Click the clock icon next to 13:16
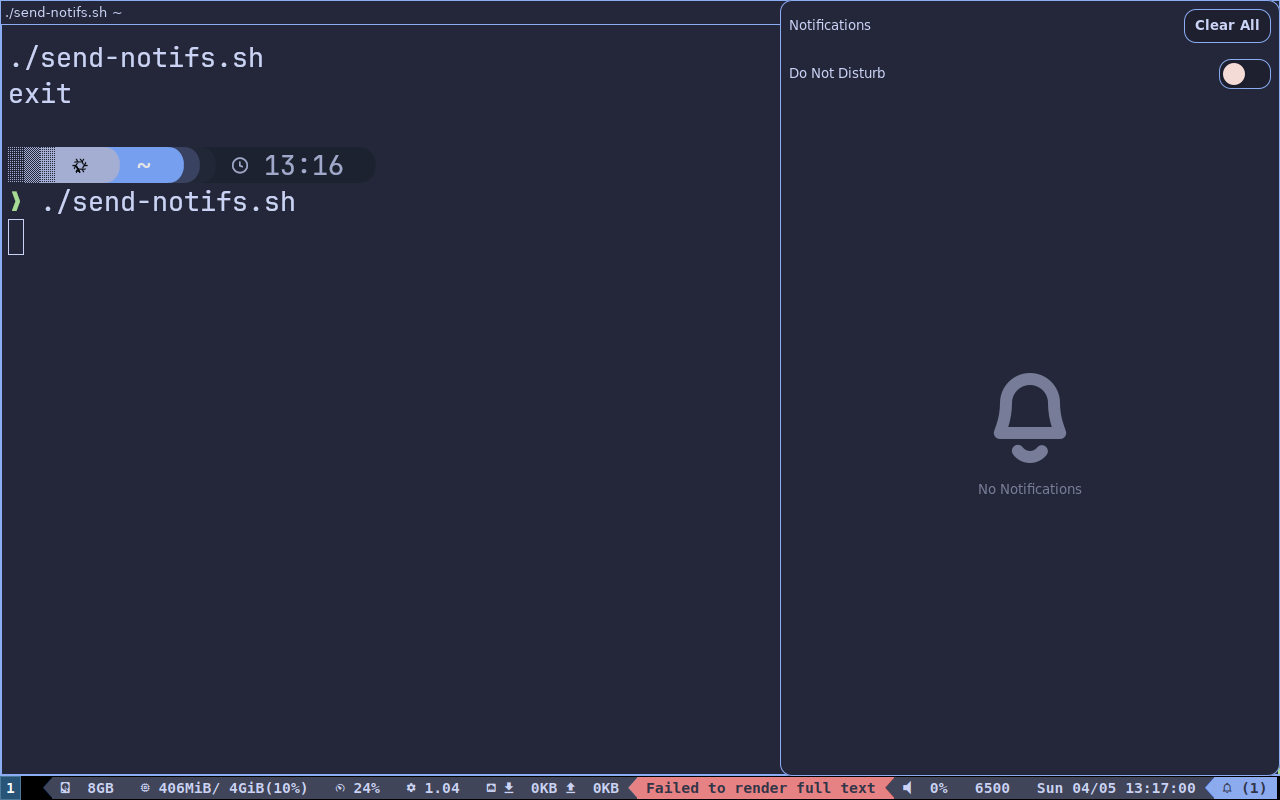 pyautogui.click(x=240, y=166)
